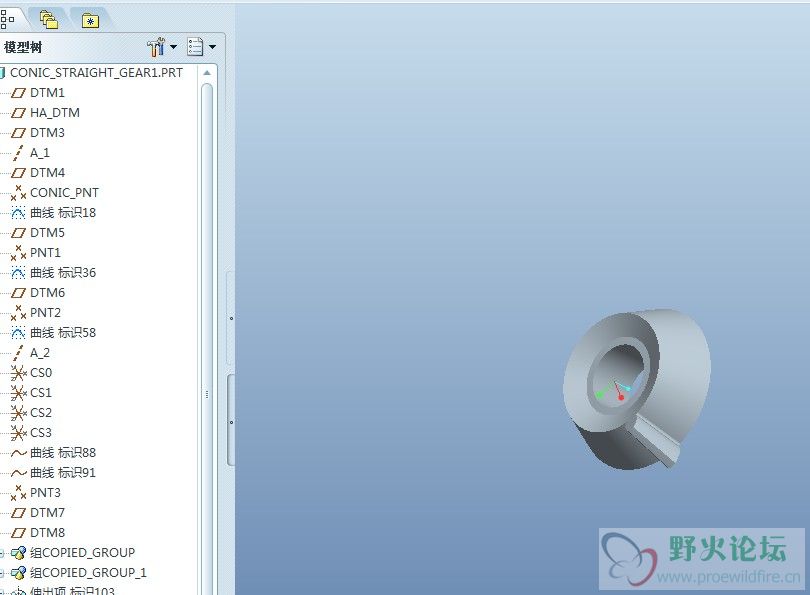Select PNT1 datum point icon
The width and height of the screenshot is (810, 595).
point(19,253)
